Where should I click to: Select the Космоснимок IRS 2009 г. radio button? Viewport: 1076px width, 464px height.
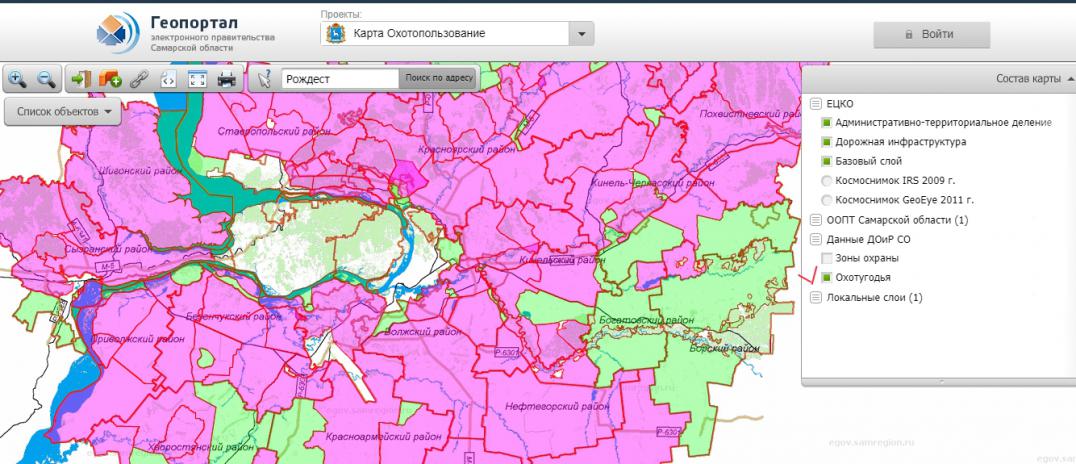click(828, 181)
